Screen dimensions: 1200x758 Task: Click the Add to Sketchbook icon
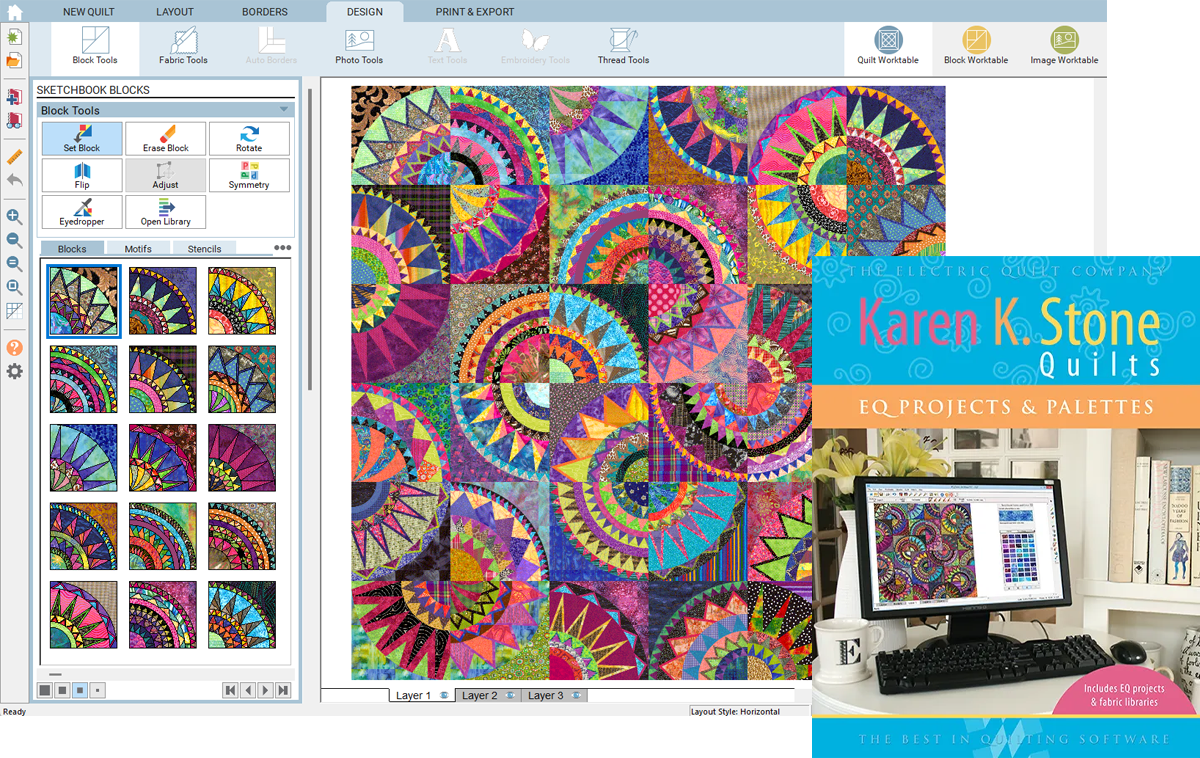[x=14, y=97]
